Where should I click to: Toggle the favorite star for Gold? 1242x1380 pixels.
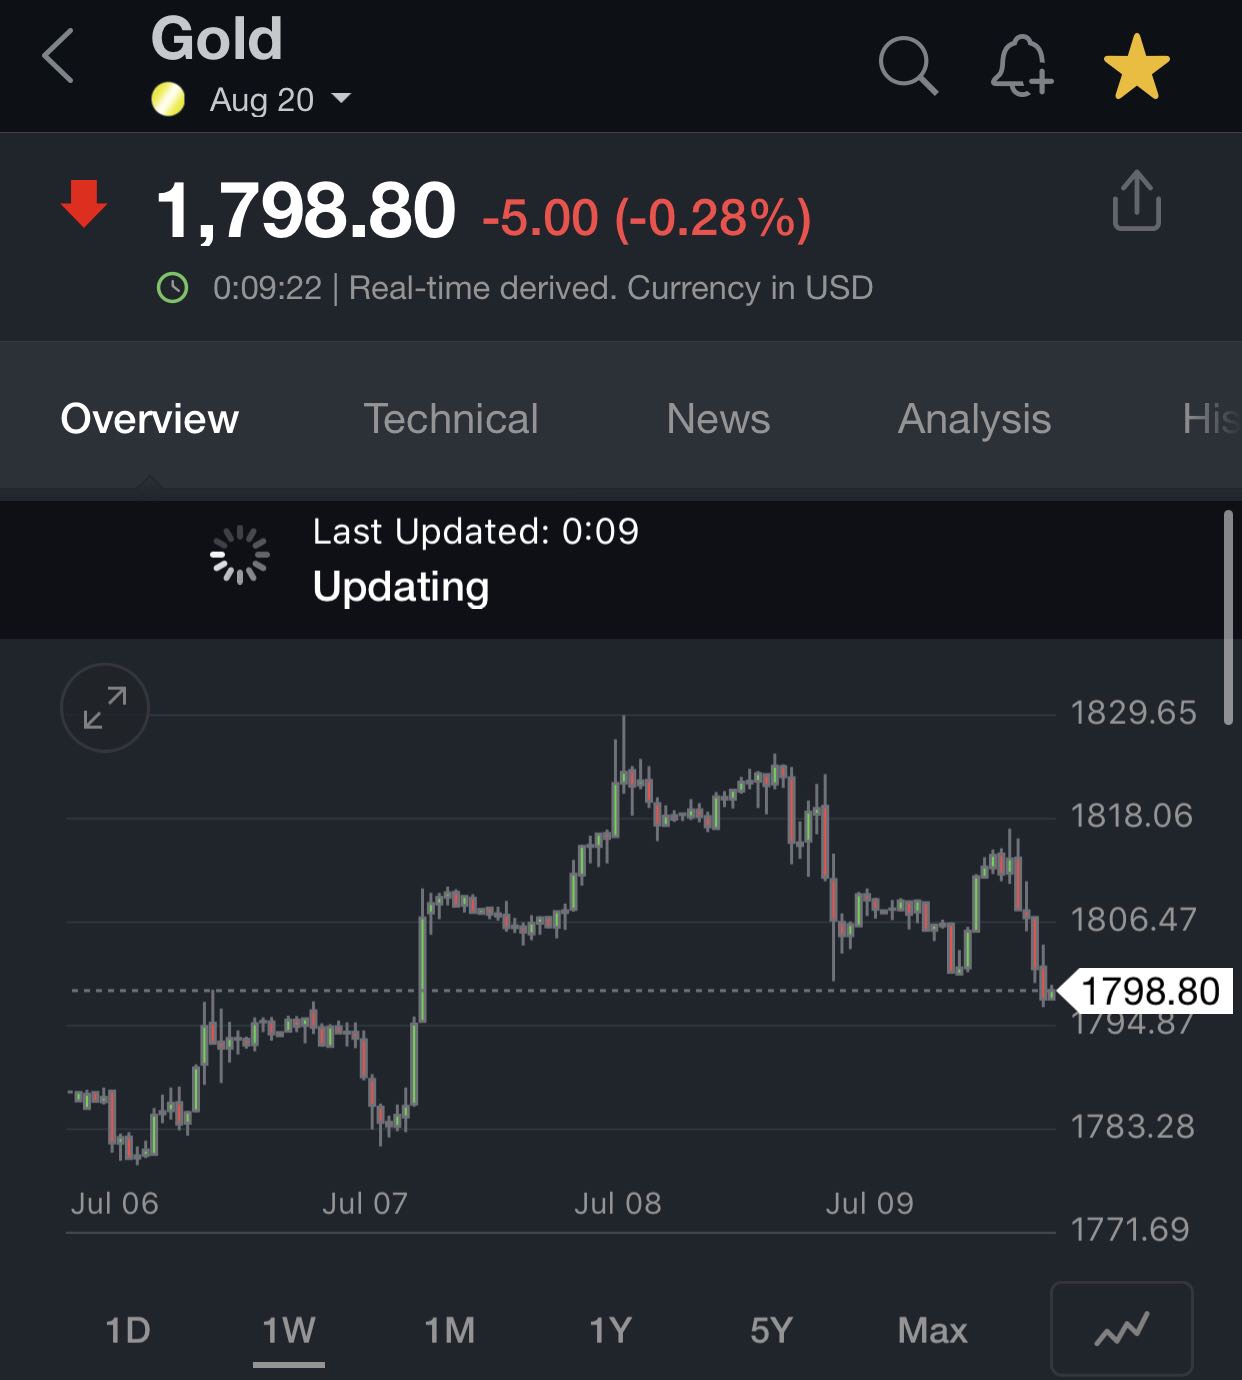1136,66
